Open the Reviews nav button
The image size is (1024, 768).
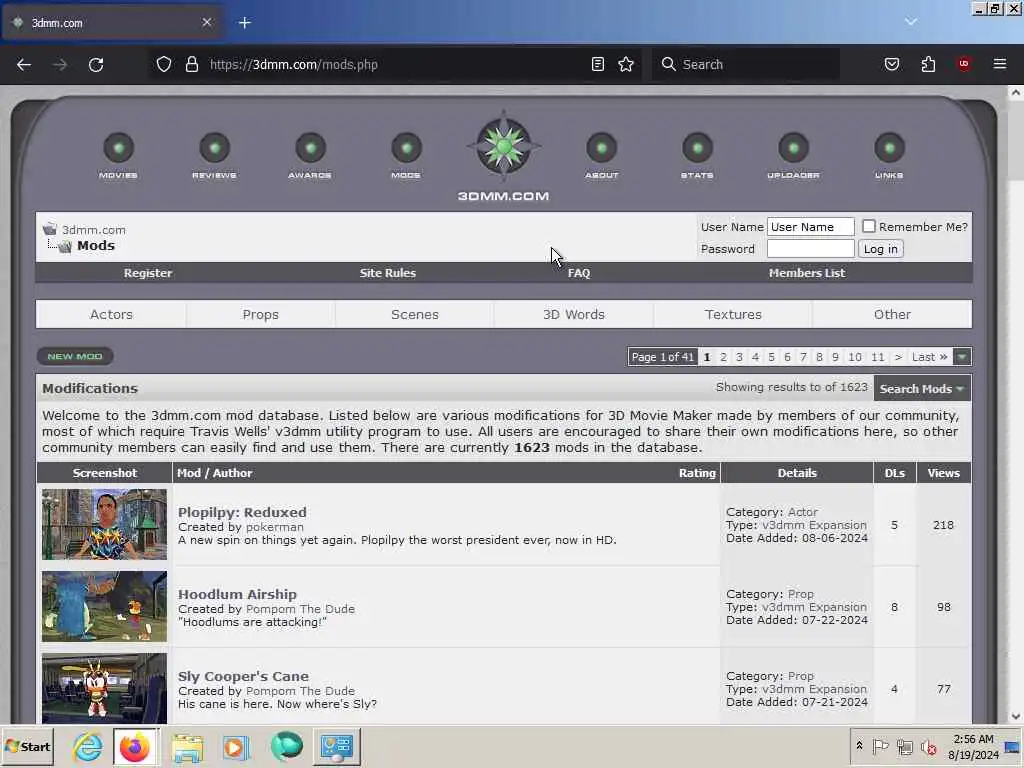coord(214,155)
